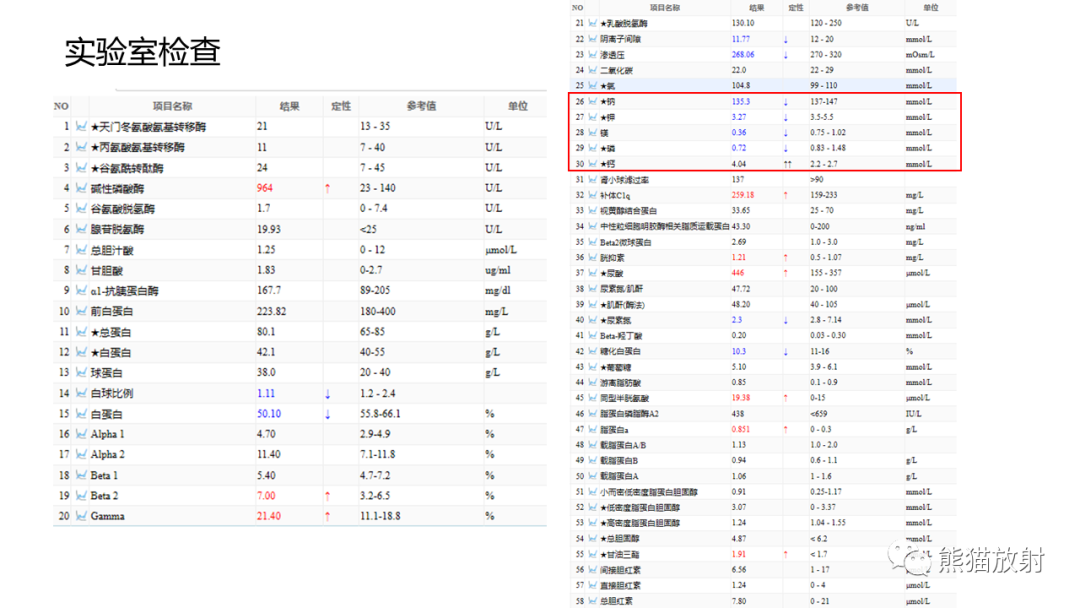The image size is (1080, 608).
Task: Select the result value 4.04
Action: click(x=738, y=164)
